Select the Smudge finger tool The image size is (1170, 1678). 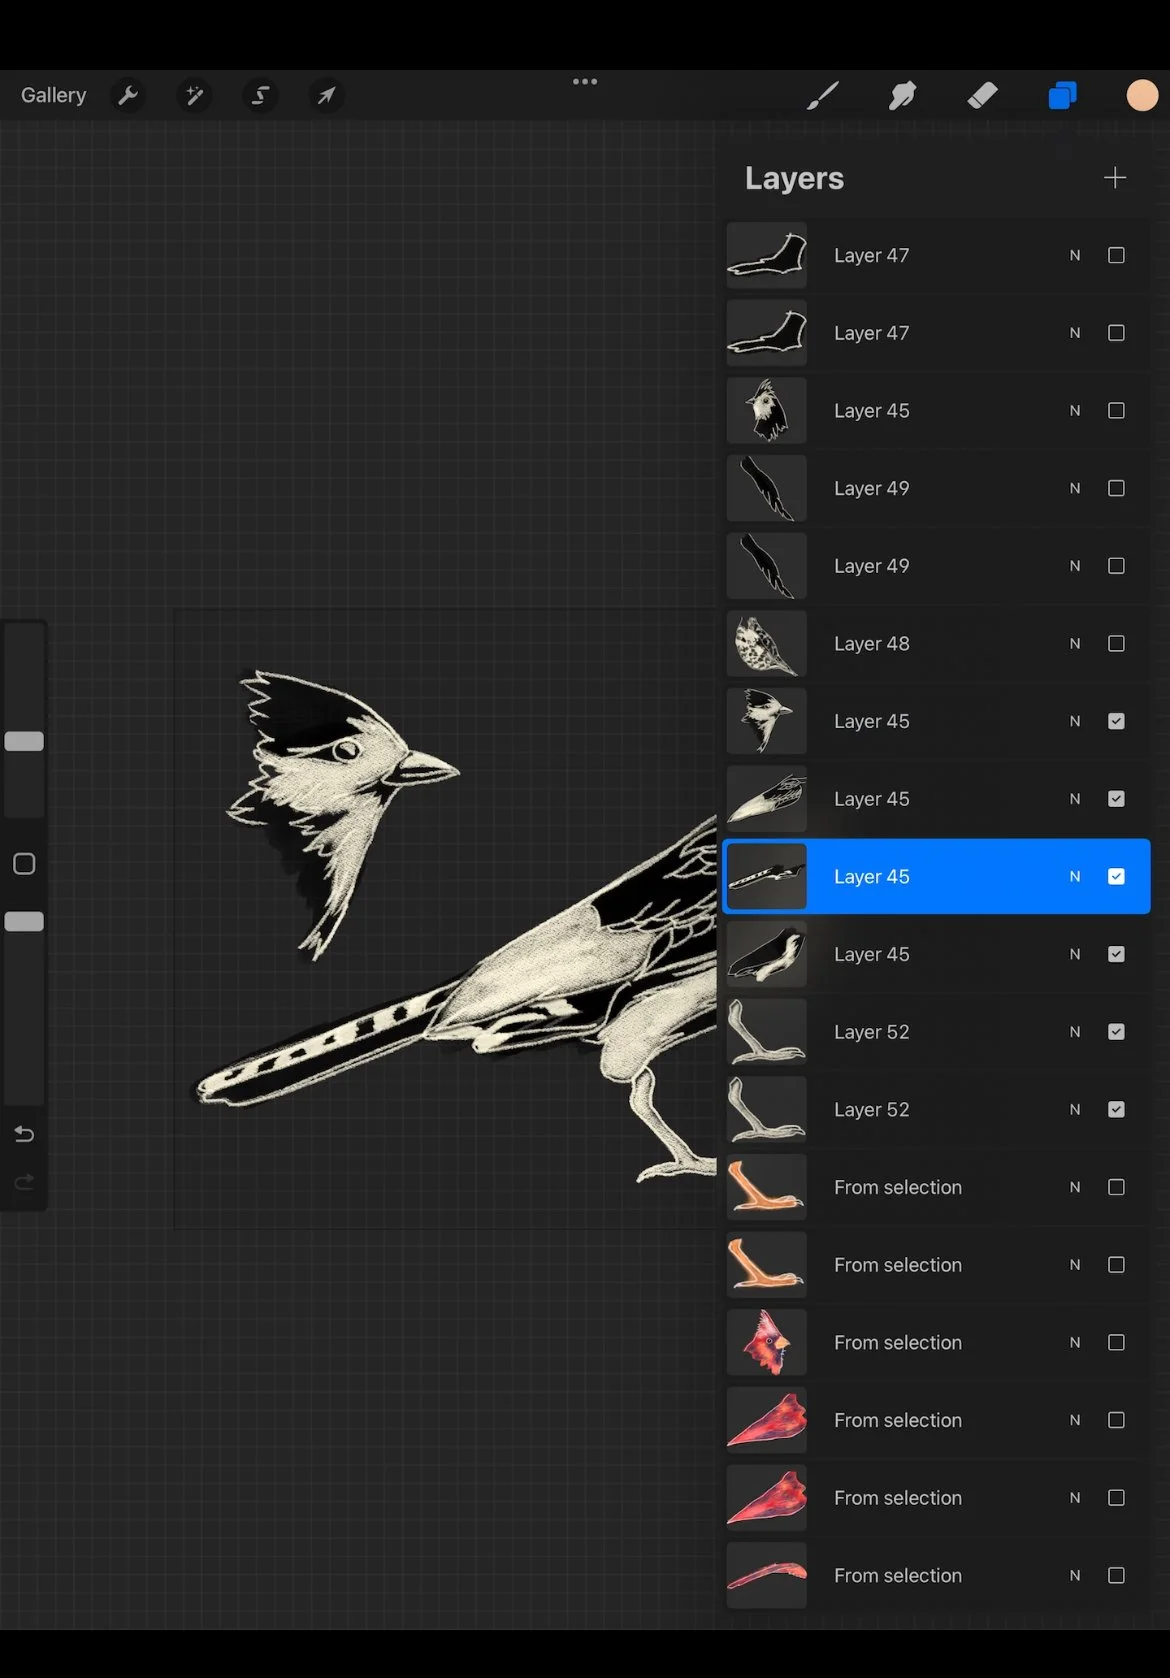coord(902,96)
